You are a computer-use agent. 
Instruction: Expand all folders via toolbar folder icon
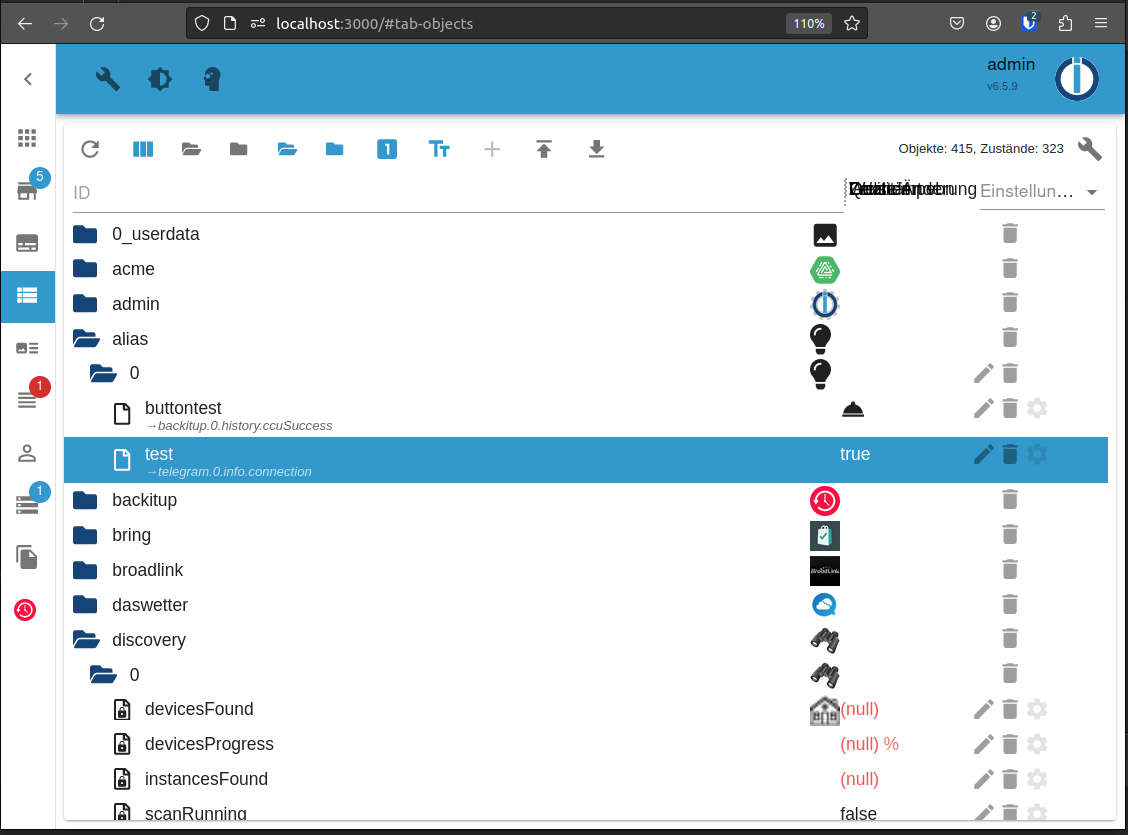point(191,148)
